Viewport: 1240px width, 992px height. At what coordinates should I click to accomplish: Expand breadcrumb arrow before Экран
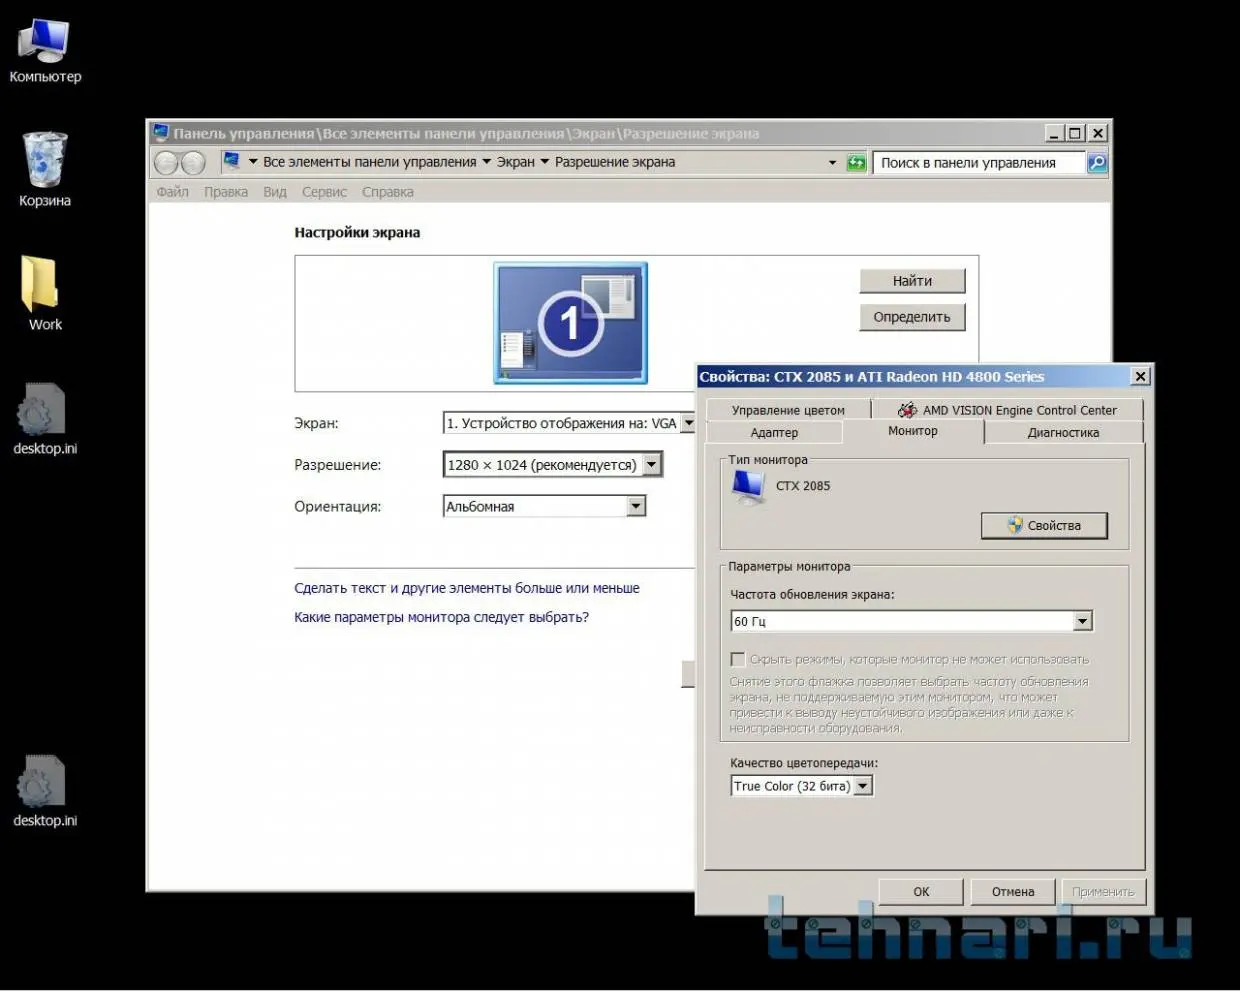pos(487,162)
